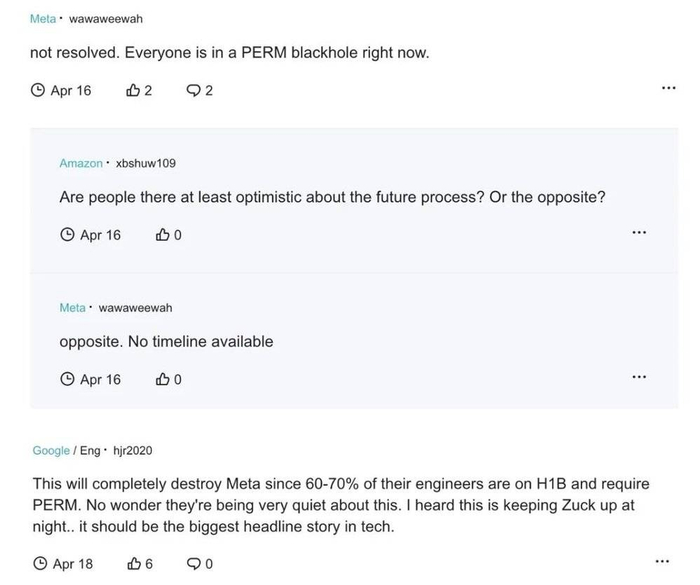Like wawaweewah's PERM blackhole comment

[x=134, y=91]
